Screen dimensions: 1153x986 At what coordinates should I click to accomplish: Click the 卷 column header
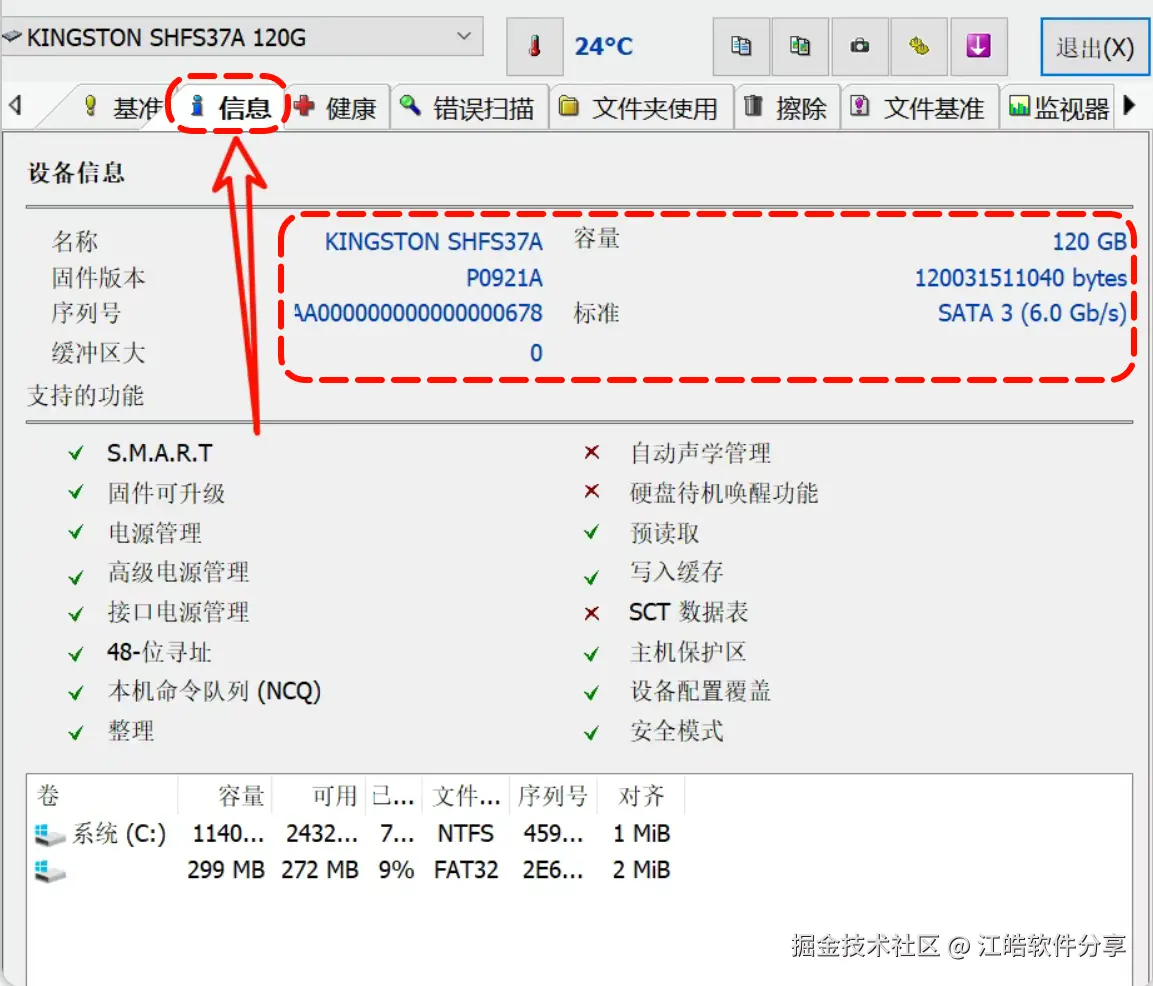click(103, 795)
